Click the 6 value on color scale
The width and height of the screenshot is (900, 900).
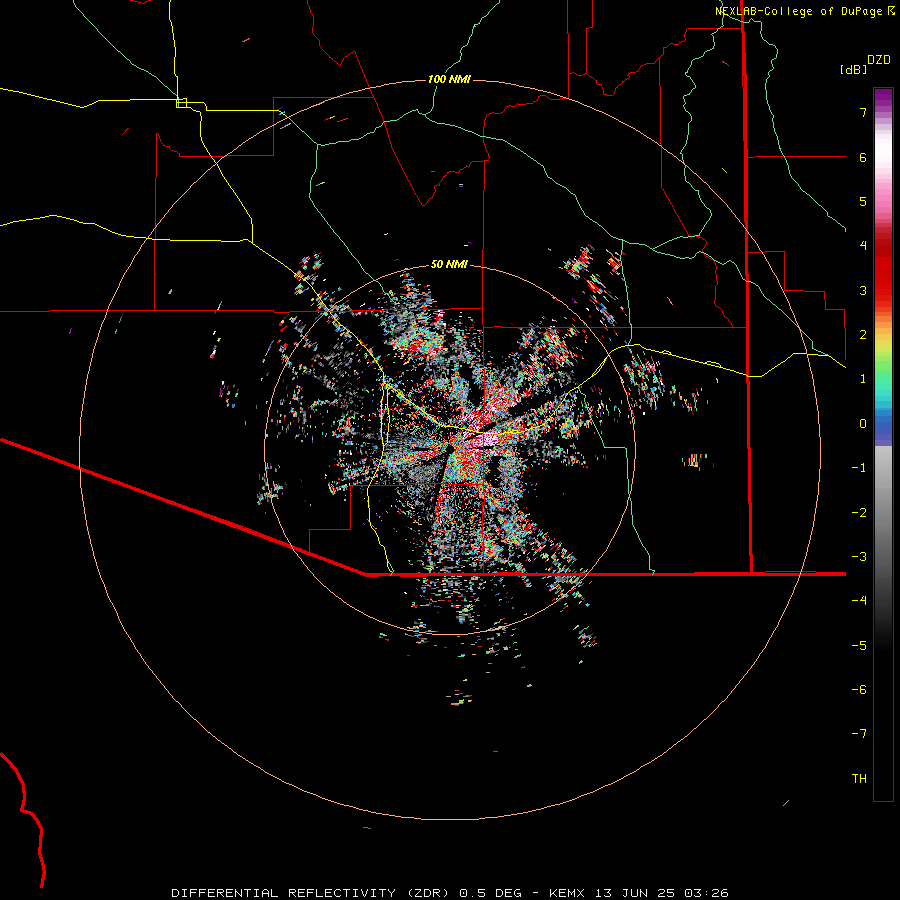863,157
